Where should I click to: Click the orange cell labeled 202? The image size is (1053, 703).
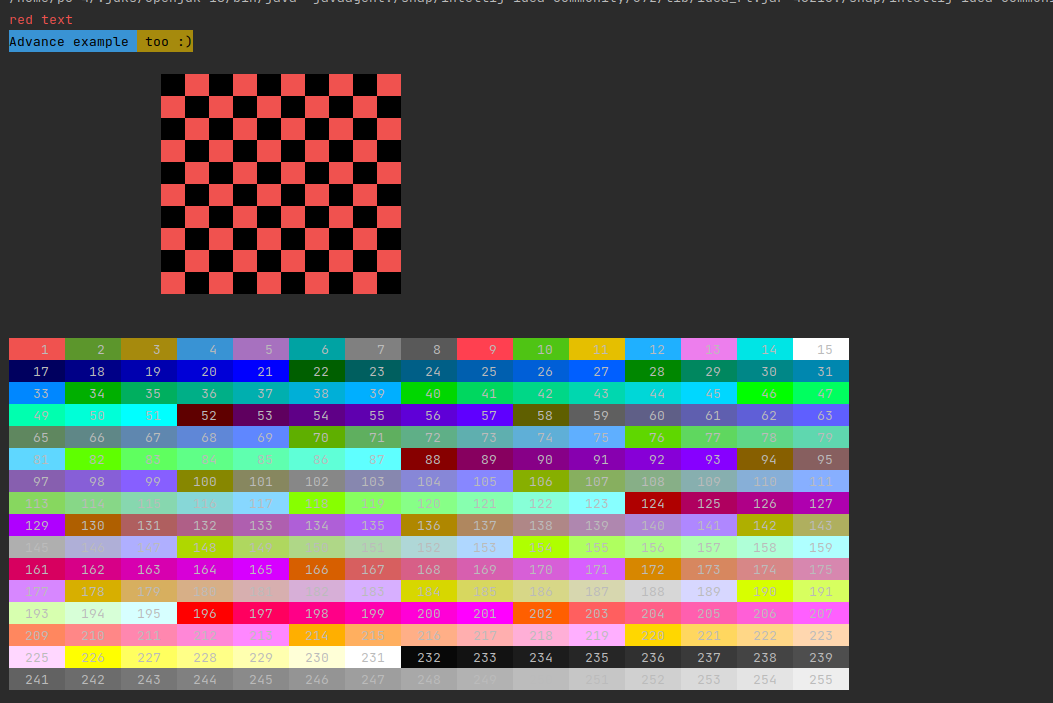[541, 614]
